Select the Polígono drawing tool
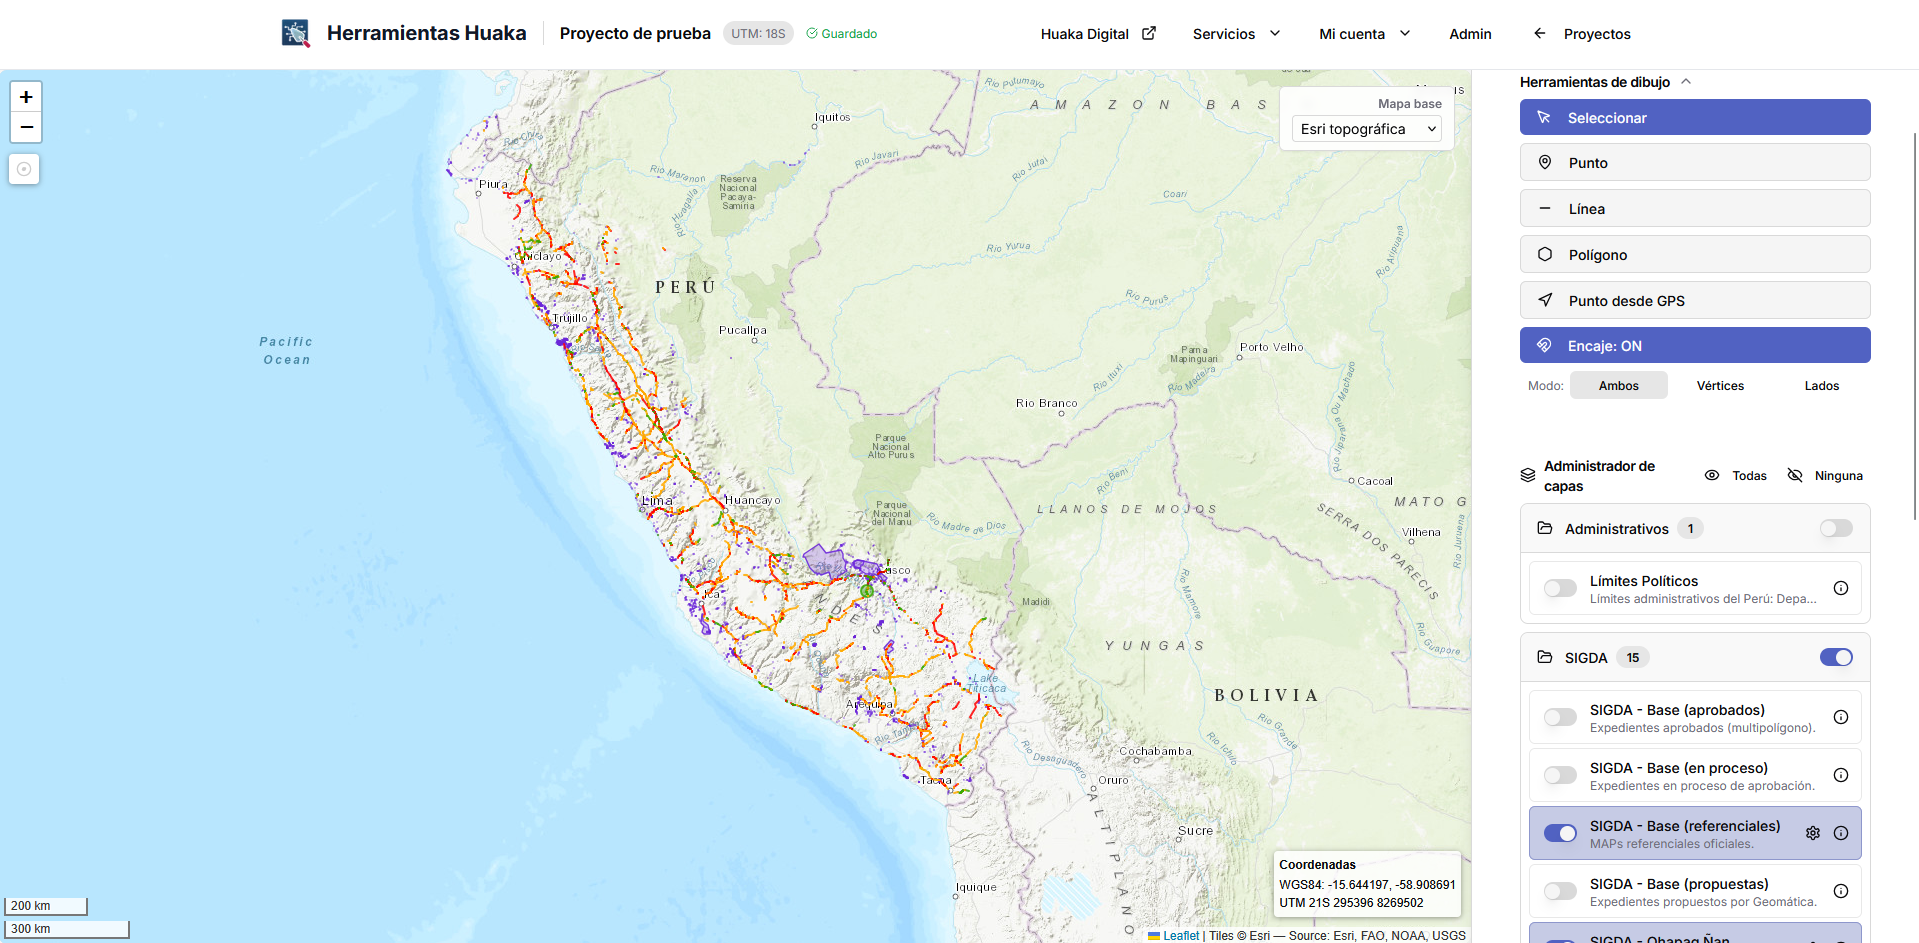This screenshot has height=943, width=1919. coord(1694,255)
